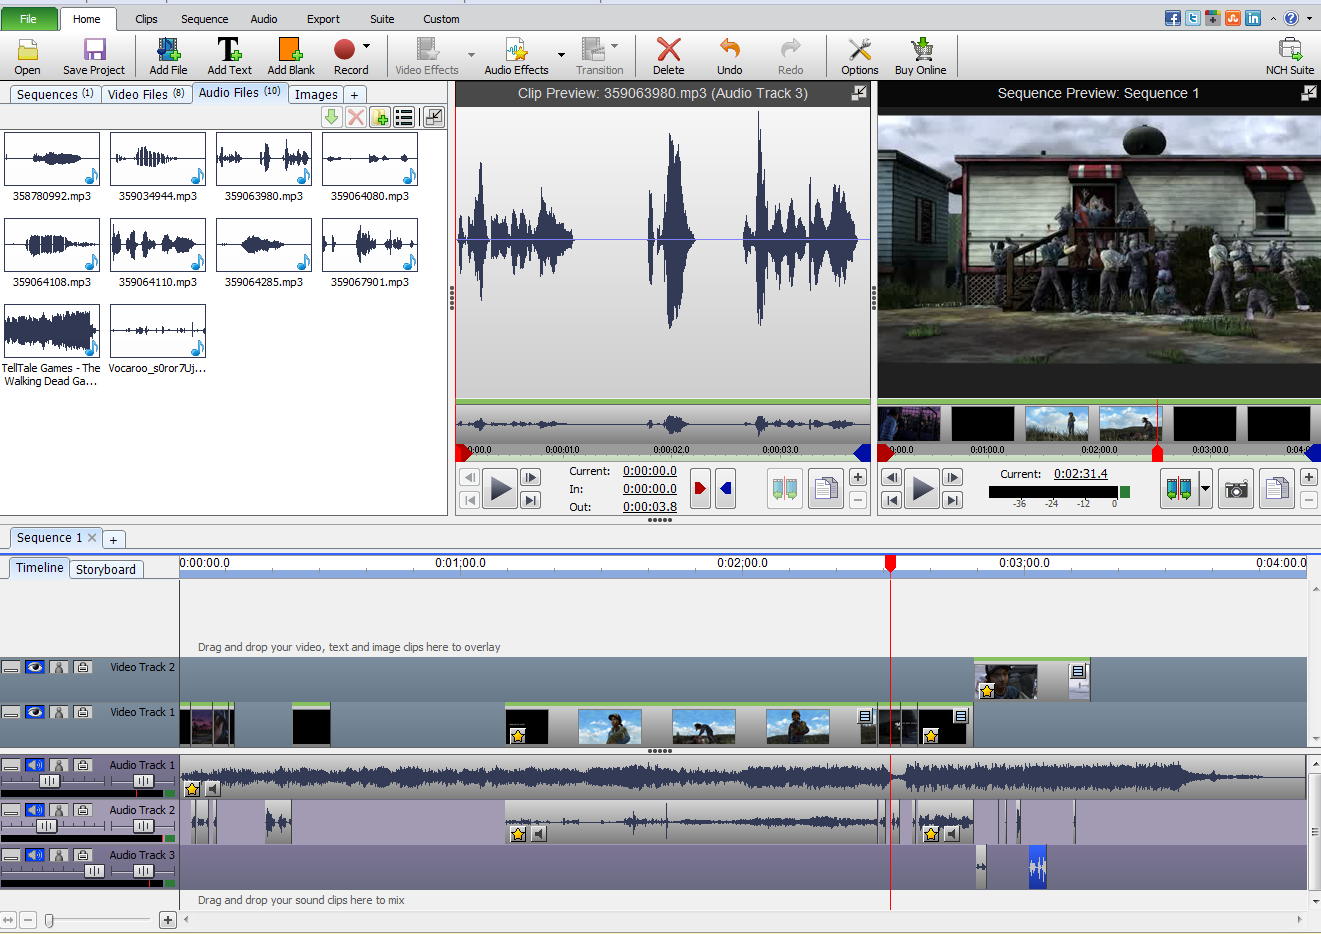Click the media bin list view icon

(x=404, y=117)
